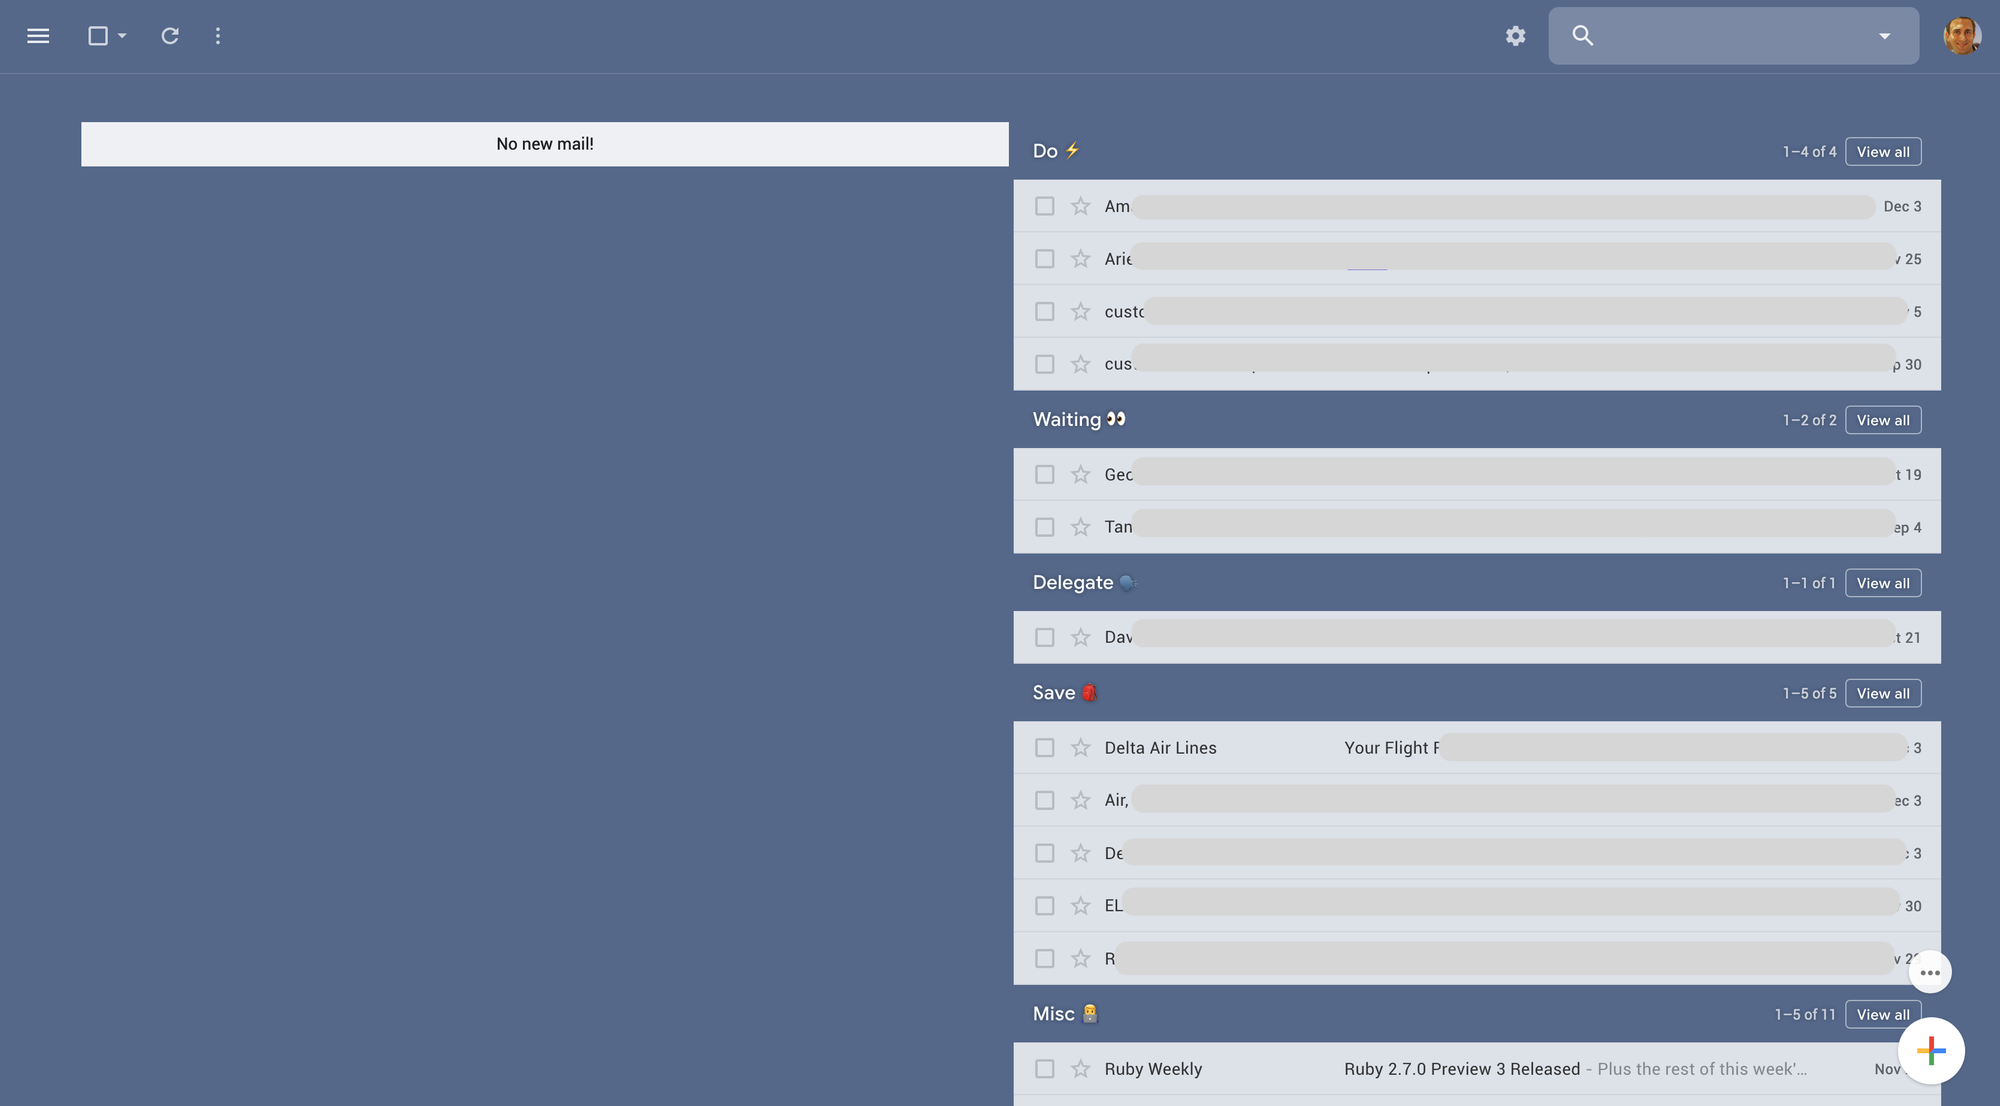Star the Delta Air Lines email

[1080, 748]
